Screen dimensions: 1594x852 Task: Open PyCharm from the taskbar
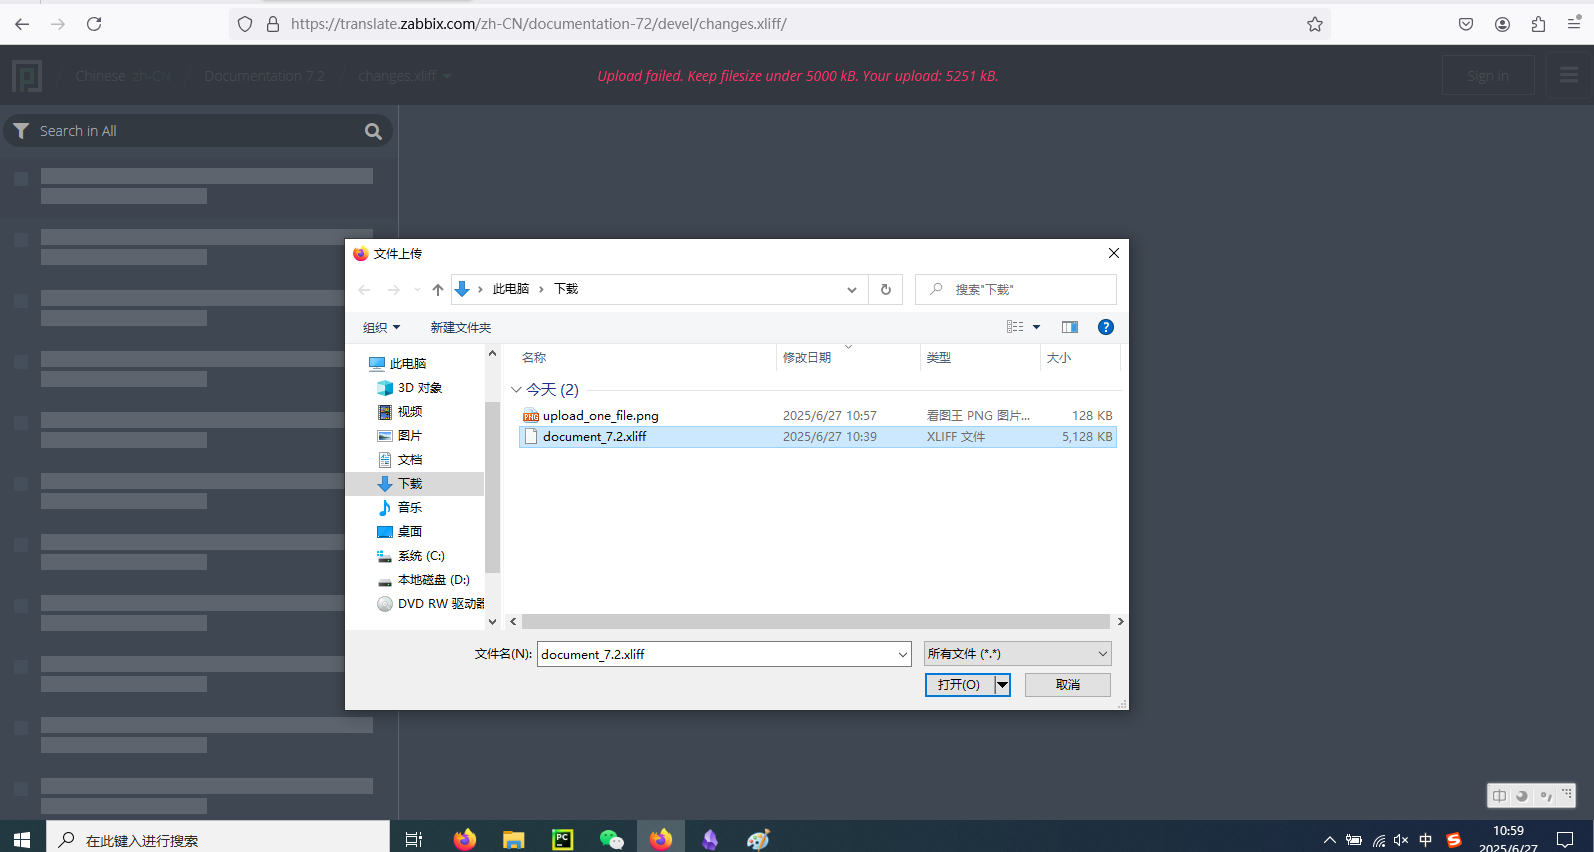click(x=563, y=839)
